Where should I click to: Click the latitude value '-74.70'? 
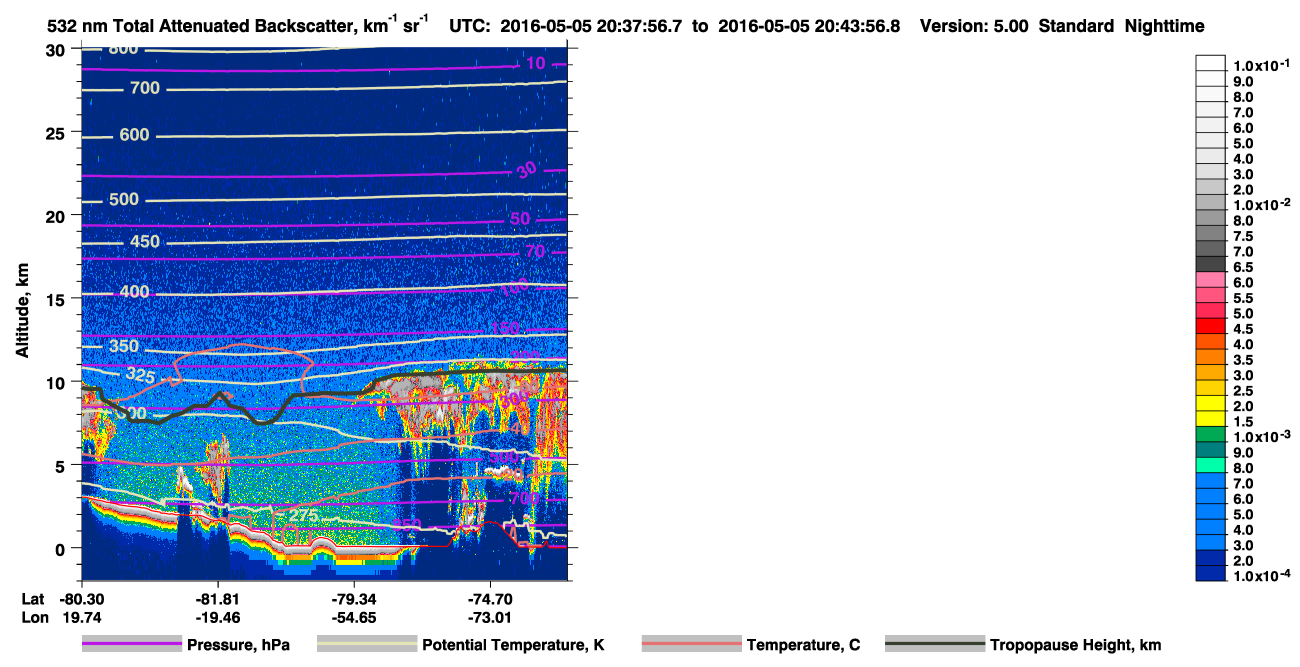490,599
